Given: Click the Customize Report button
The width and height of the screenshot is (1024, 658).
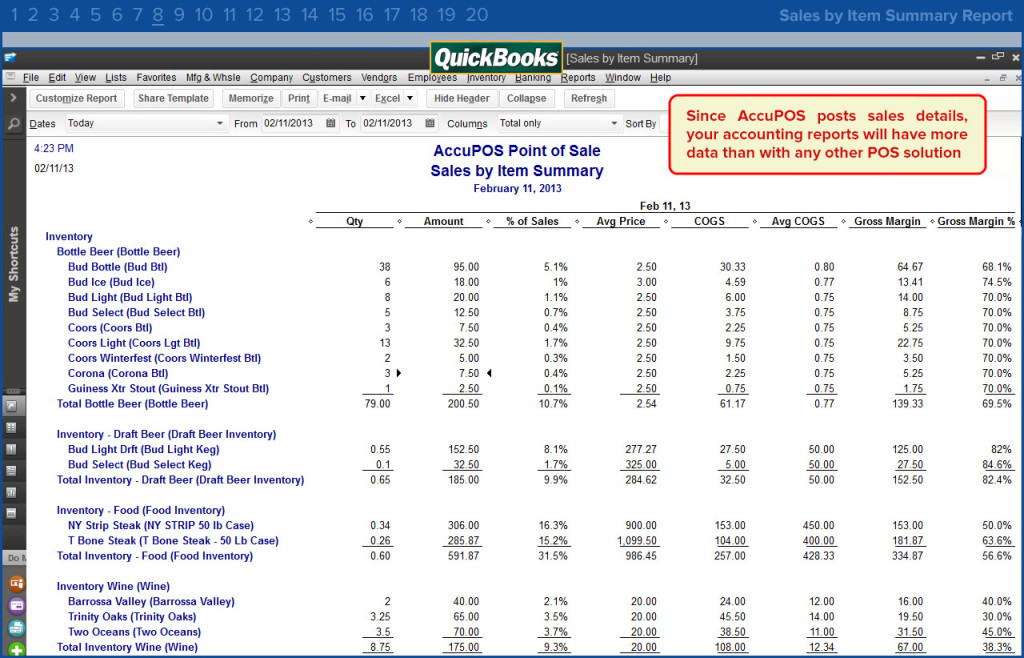Looking at the screenshot, I should (76, 98).
